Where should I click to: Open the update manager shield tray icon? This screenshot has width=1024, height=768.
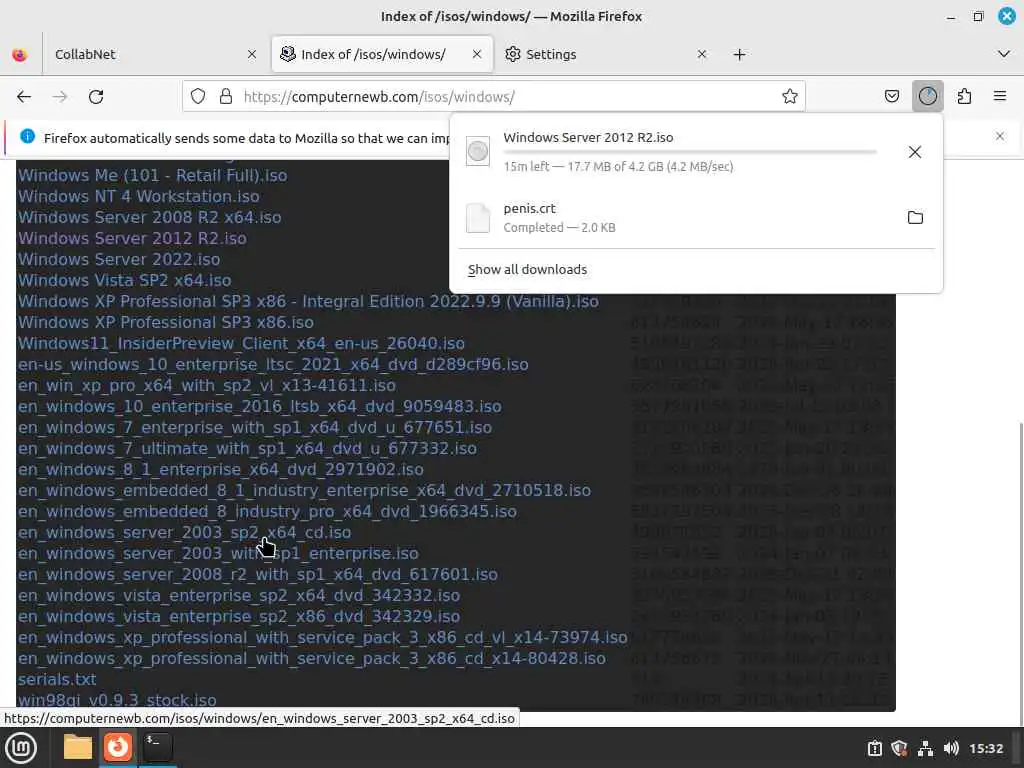click(899, 748)
